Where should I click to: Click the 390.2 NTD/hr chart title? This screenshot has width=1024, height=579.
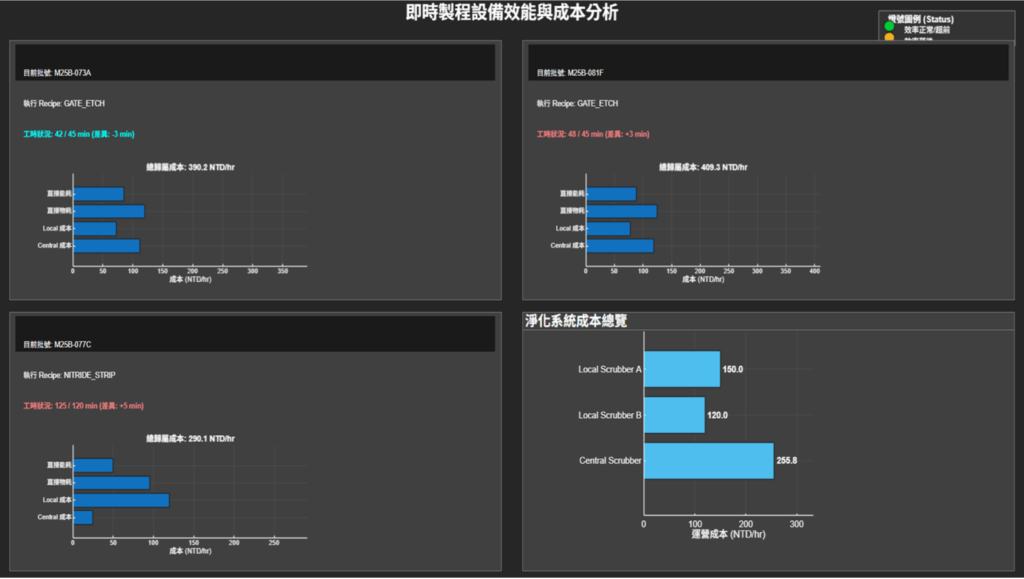click(190, 167)
